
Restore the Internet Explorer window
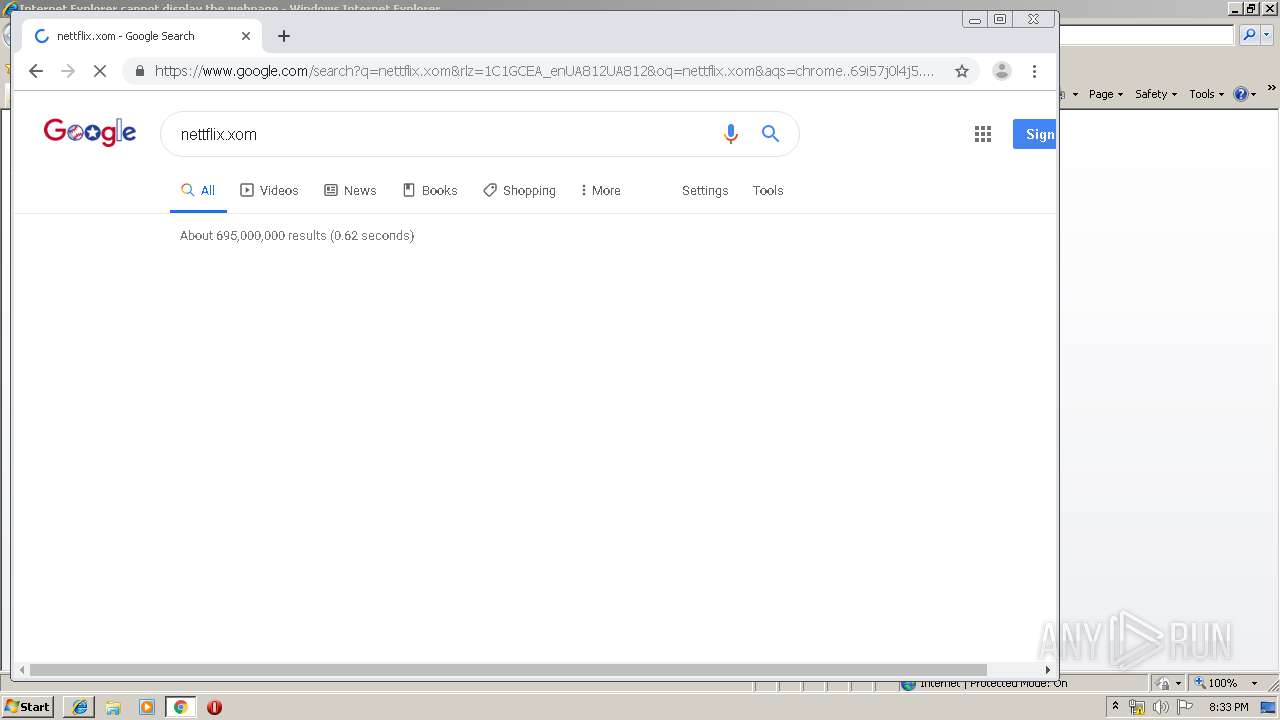(x=1251, y=8)
